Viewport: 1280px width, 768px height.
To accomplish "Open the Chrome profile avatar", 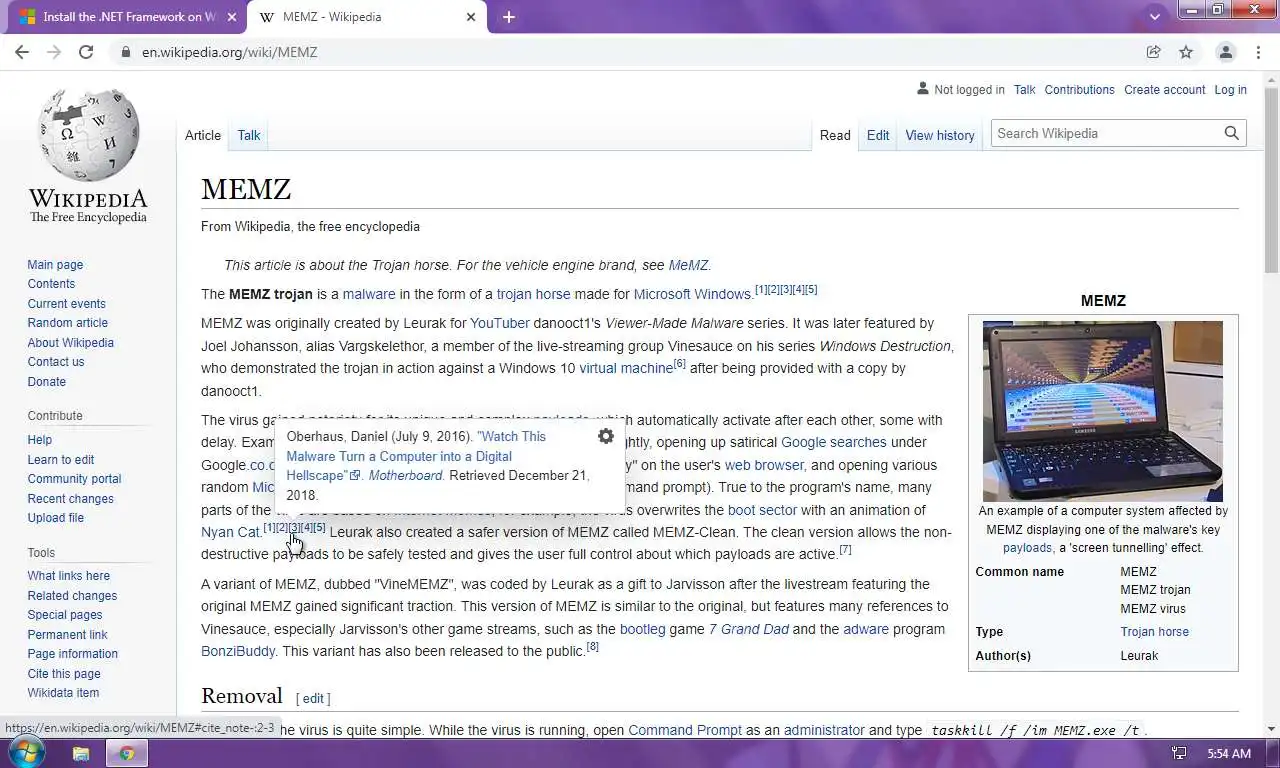I will pyautogui.click(x=1226, y=52).
